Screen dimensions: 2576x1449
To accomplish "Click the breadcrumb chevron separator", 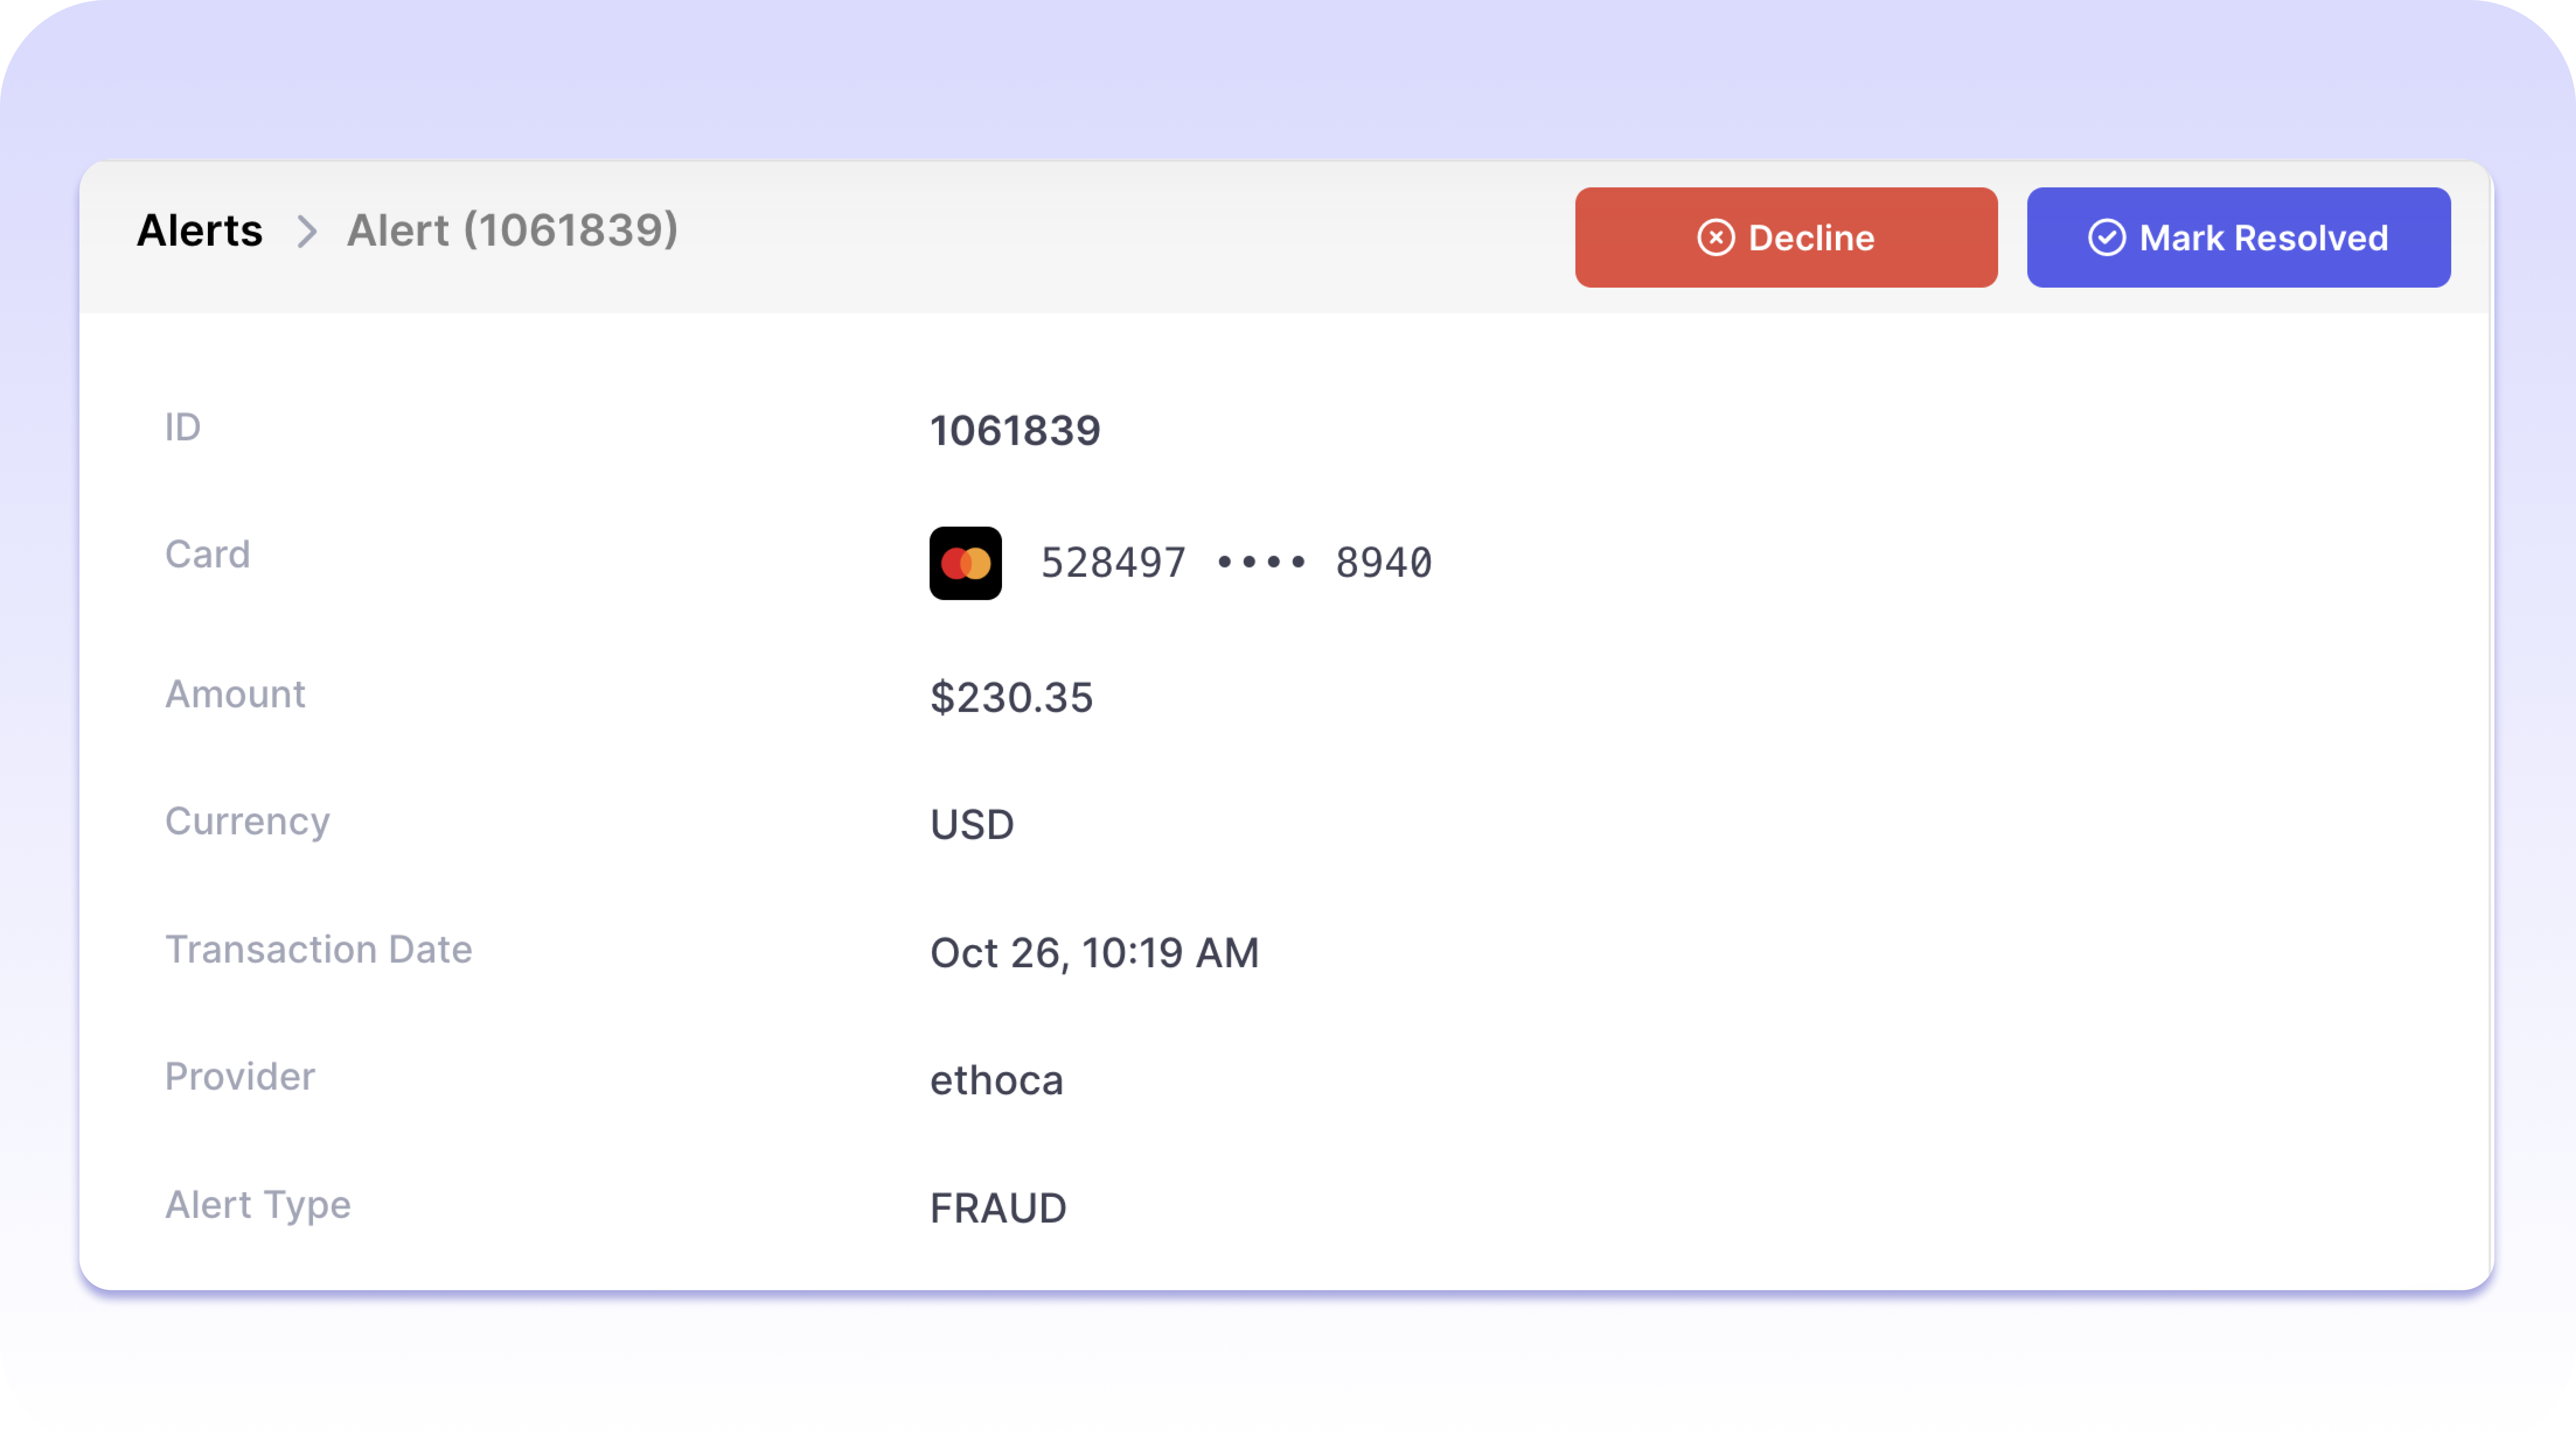I will pyautogui.click(x=307, y=232).
